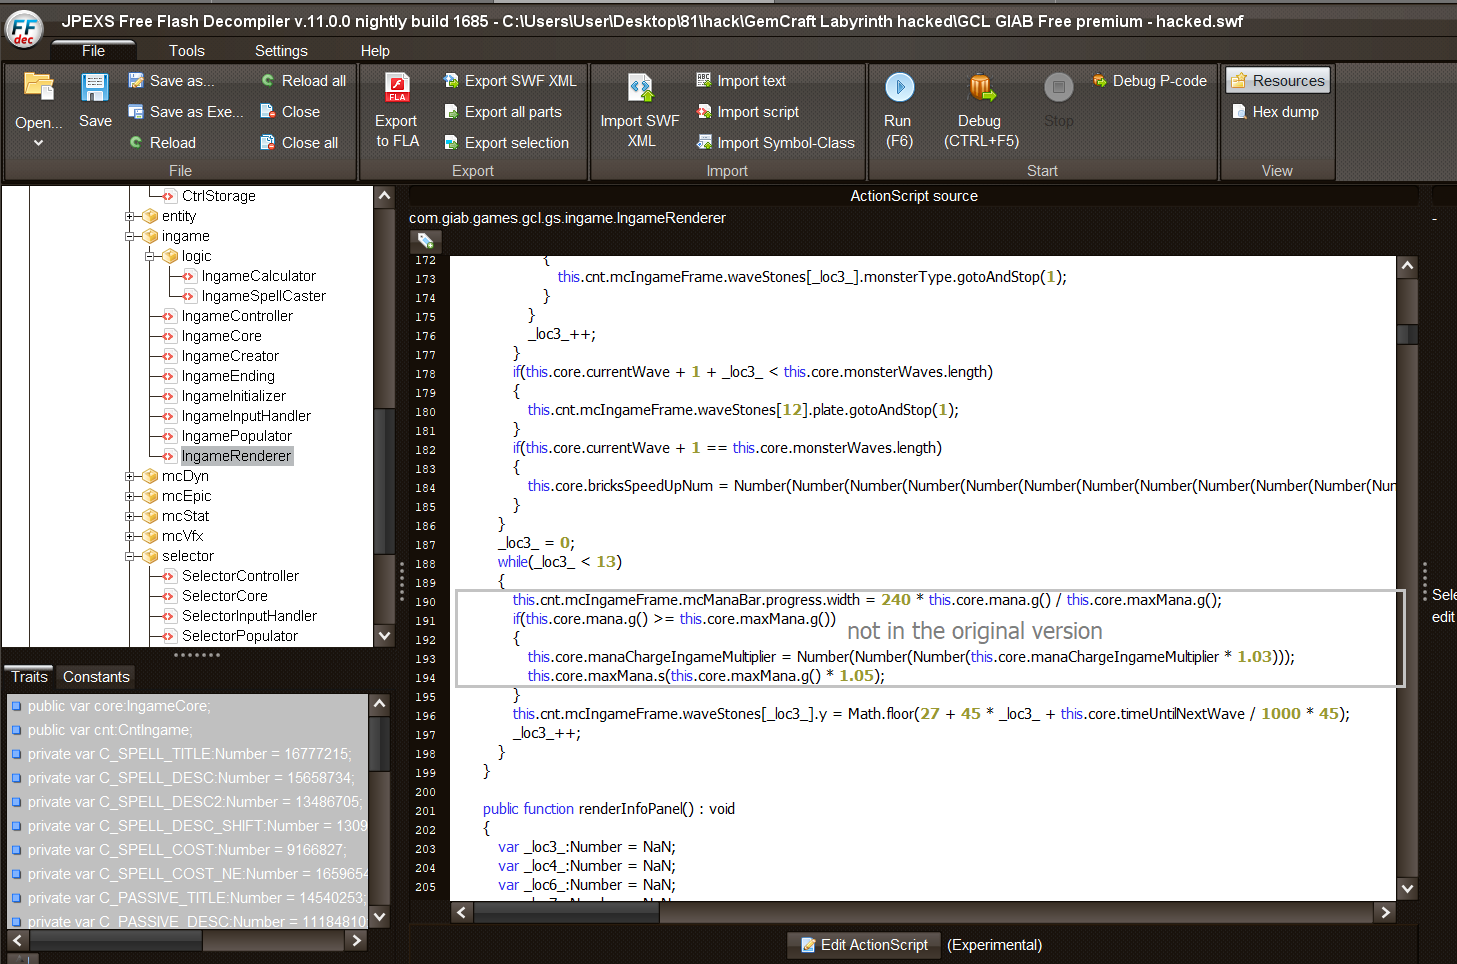Select IngamePopulator in the tree
This screenshot has width=1457, height=964.
[237, 436]
